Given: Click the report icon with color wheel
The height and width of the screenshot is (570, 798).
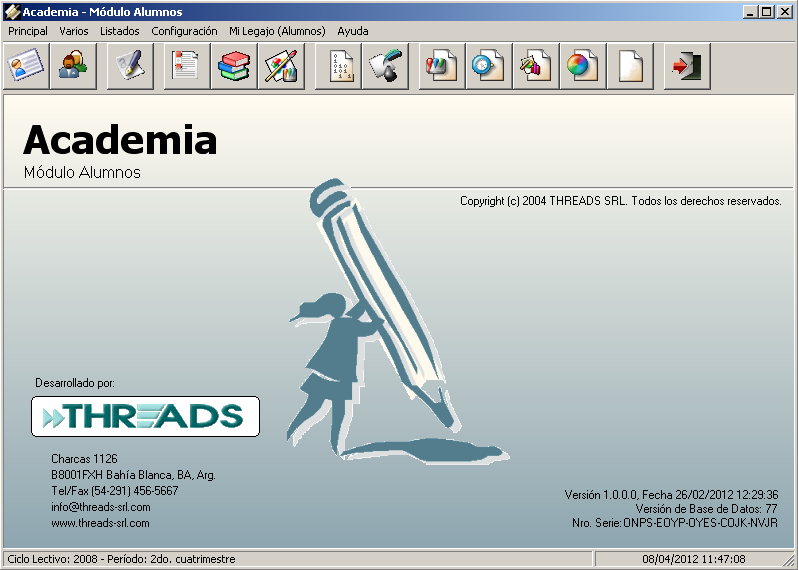Looking at the screenshot, I should pyautogui.click(x=583, y=67).
